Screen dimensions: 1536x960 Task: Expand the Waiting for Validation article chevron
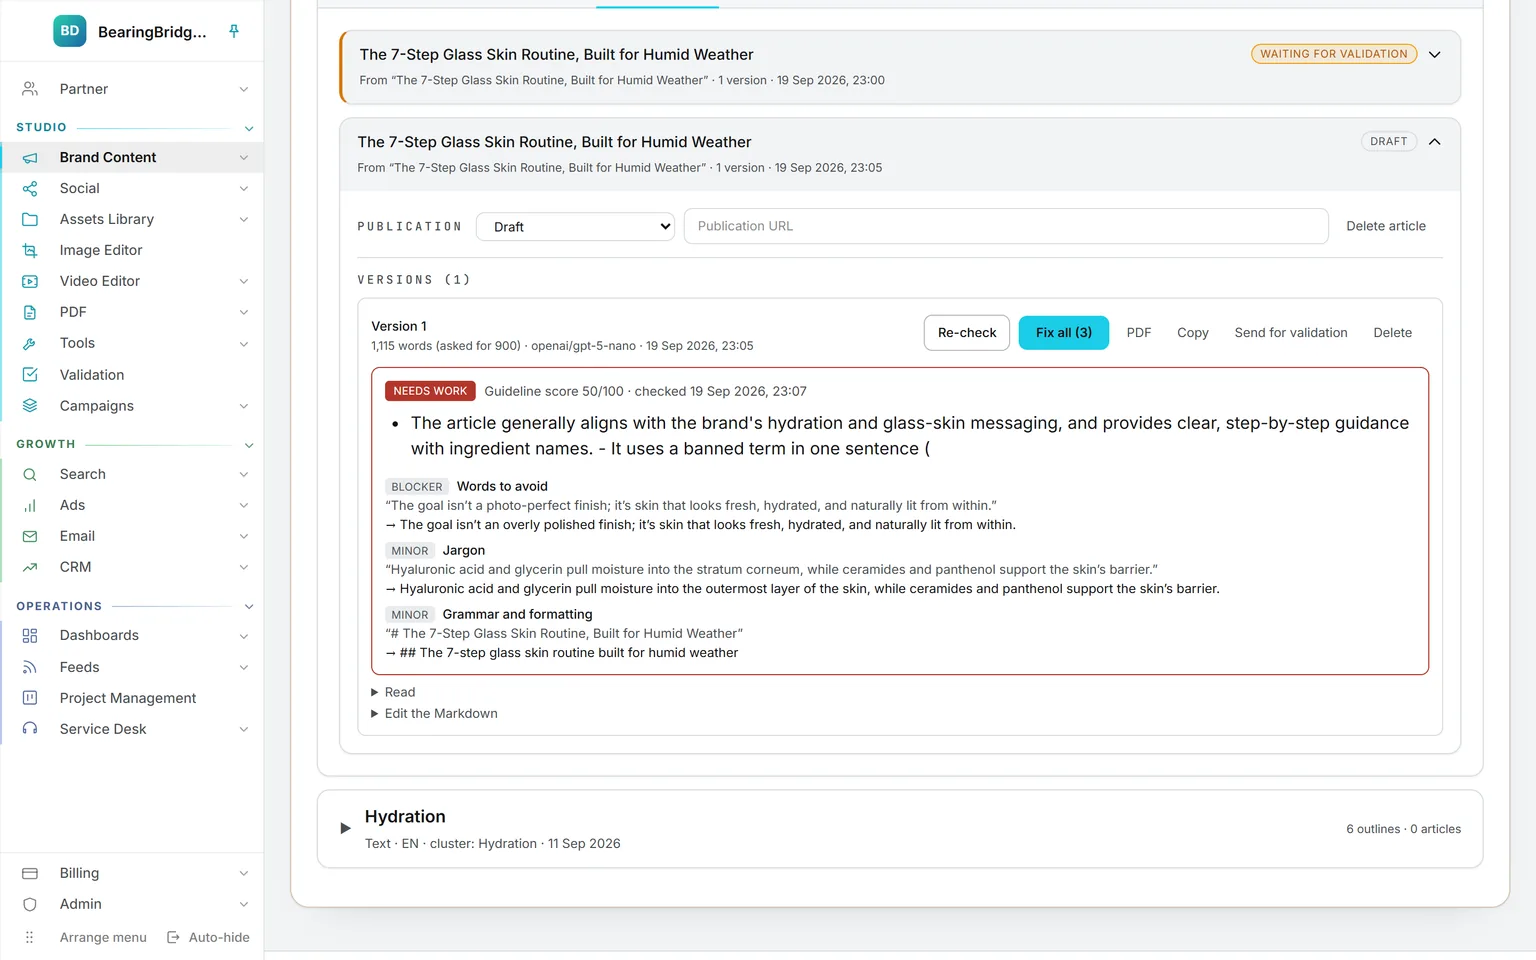click(x=1435, y=54)
